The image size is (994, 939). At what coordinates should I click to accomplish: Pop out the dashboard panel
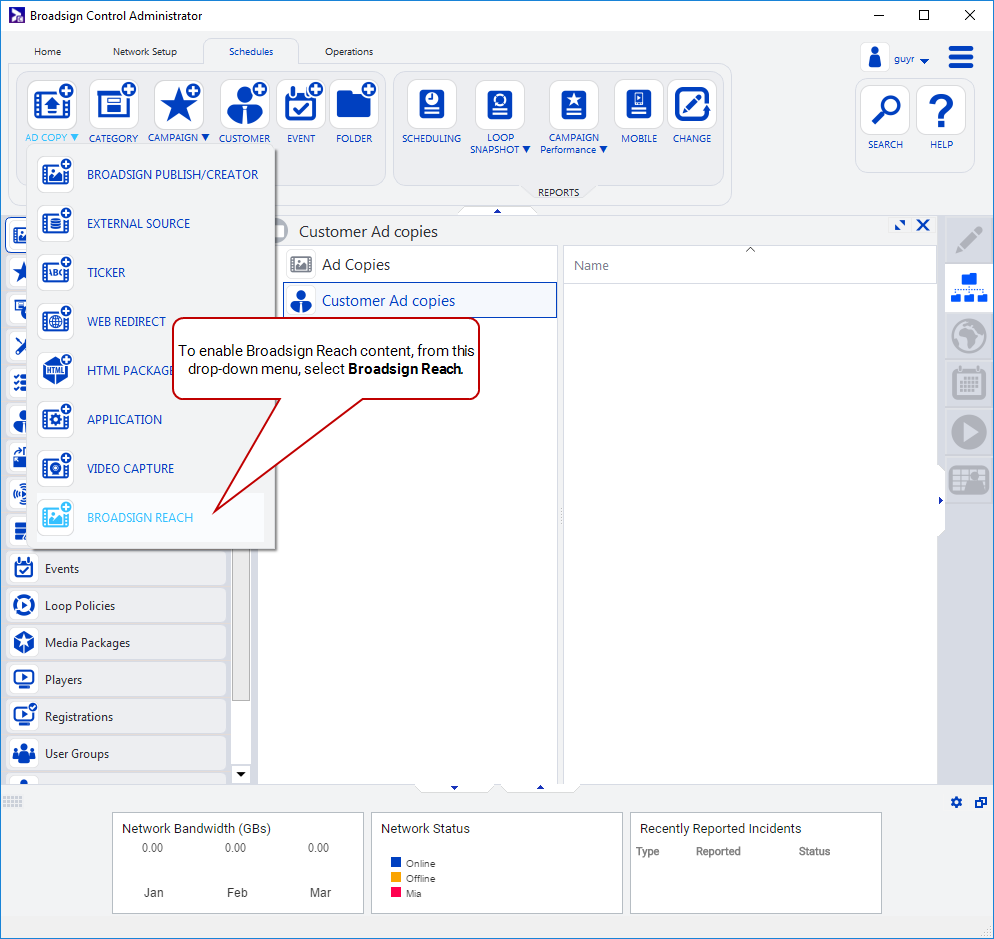coord(981,803)
